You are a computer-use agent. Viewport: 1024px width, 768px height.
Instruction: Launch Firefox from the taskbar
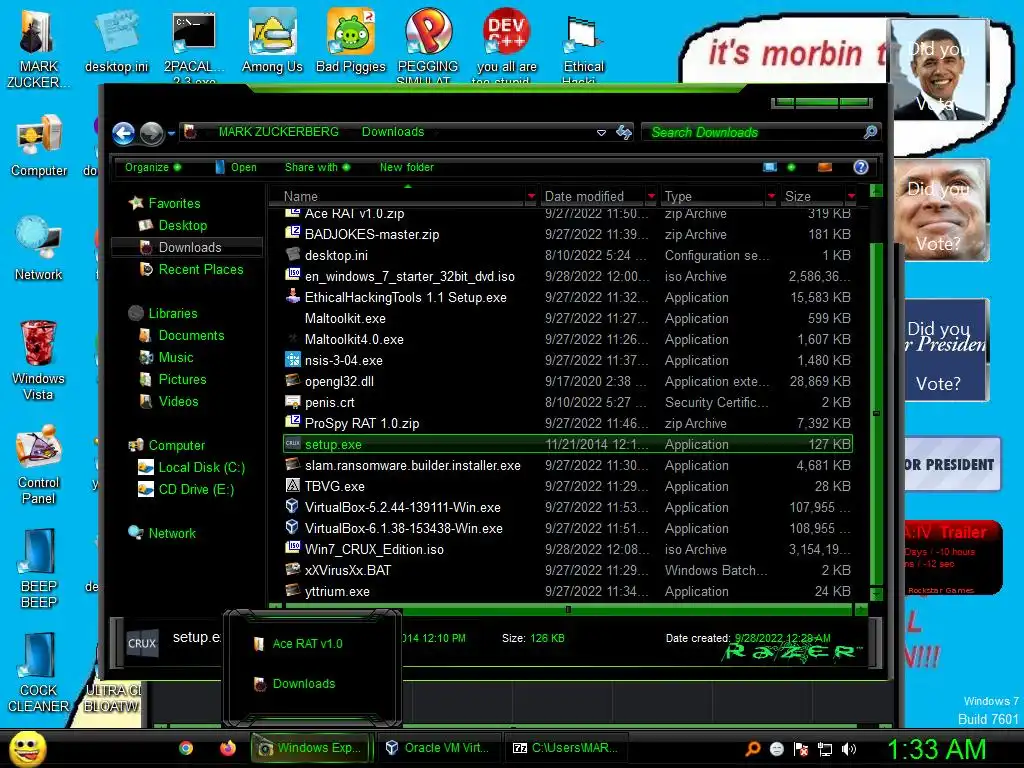[x=227, y=748]
